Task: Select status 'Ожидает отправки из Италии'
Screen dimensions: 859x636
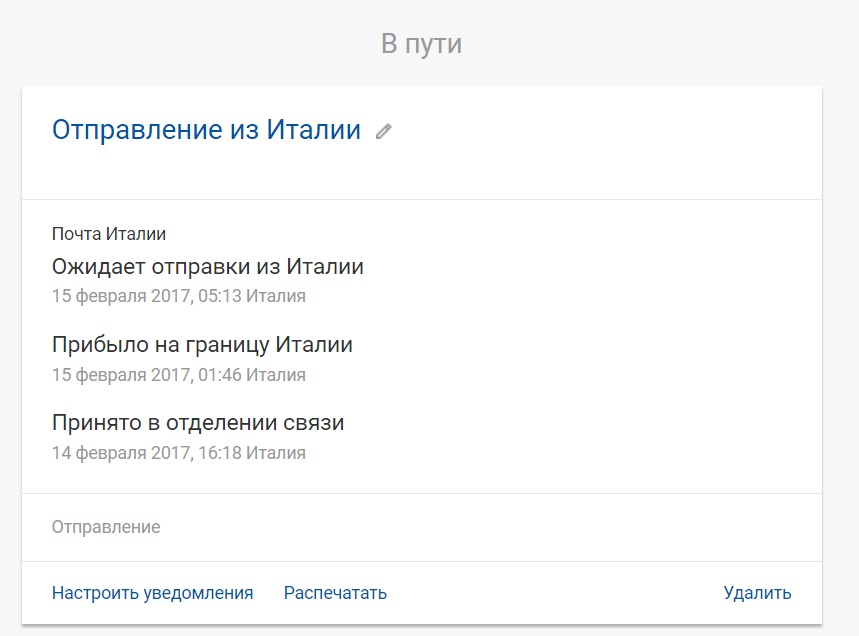Action: [207, 267]
